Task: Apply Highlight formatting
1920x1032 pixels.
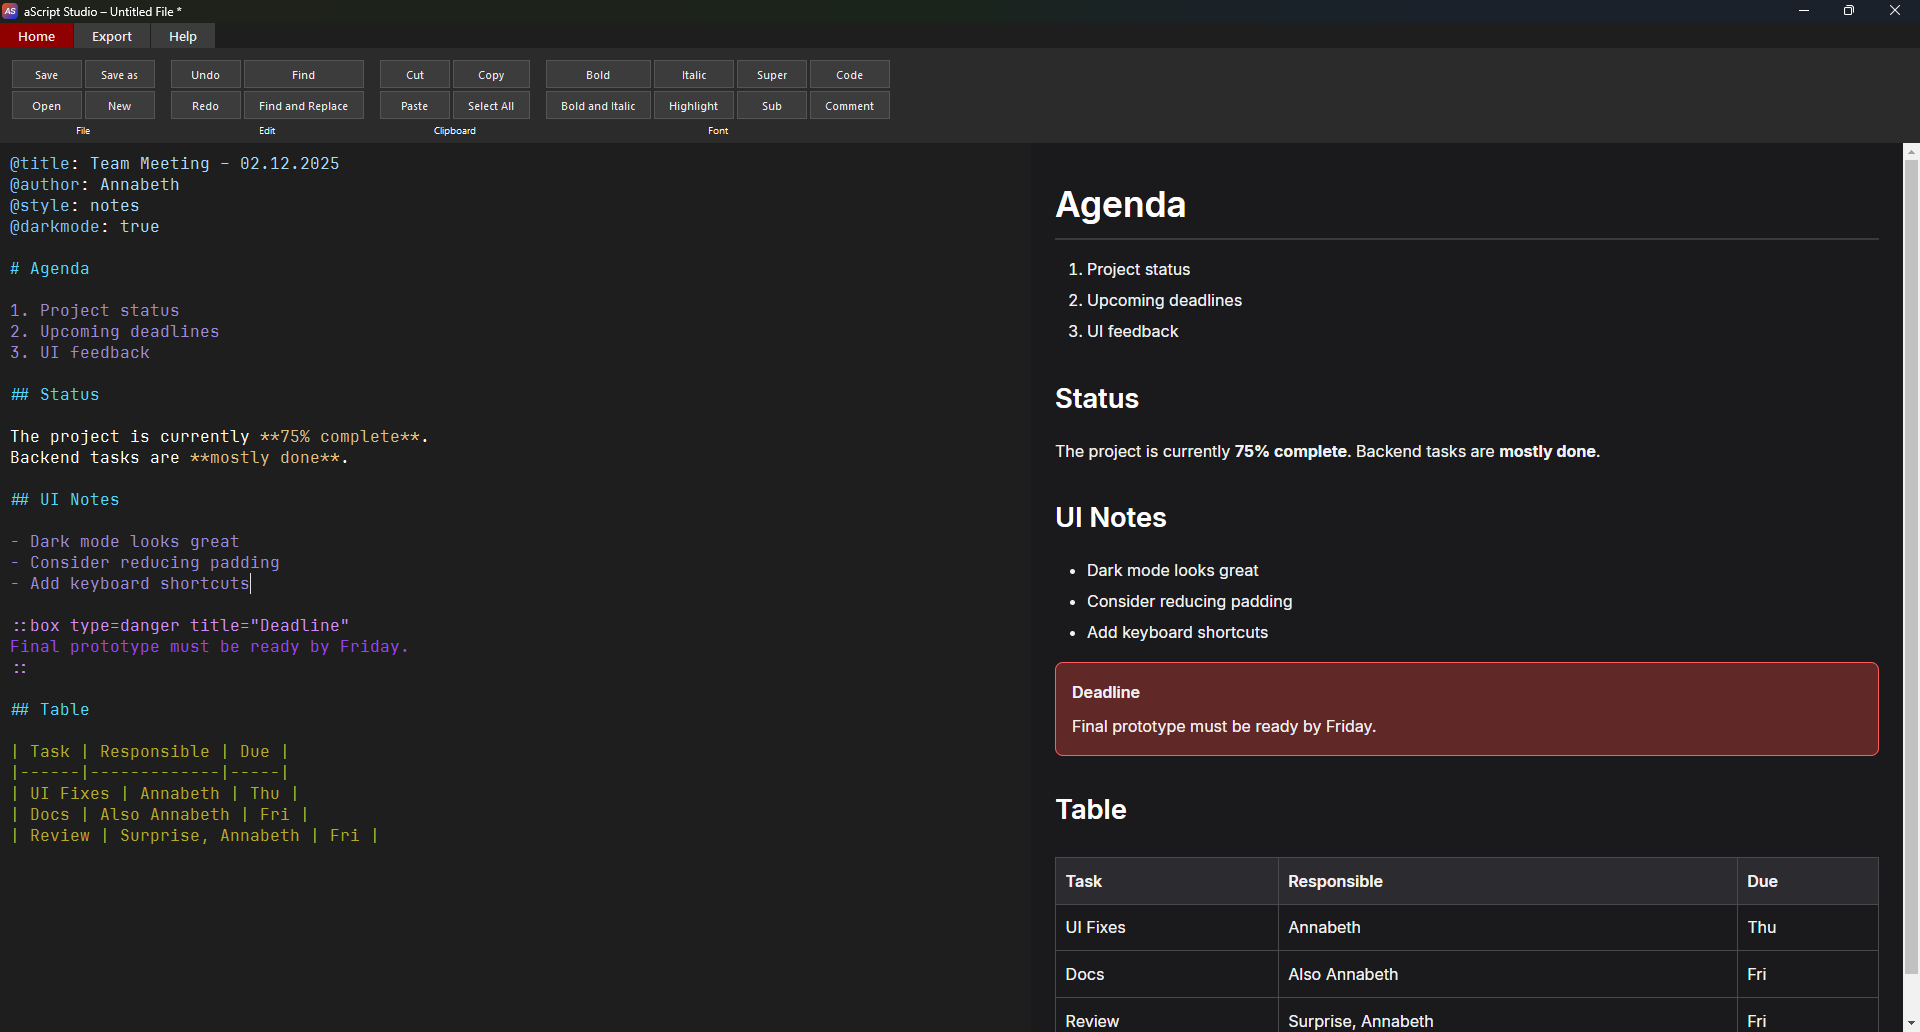Action: (693, 105)
